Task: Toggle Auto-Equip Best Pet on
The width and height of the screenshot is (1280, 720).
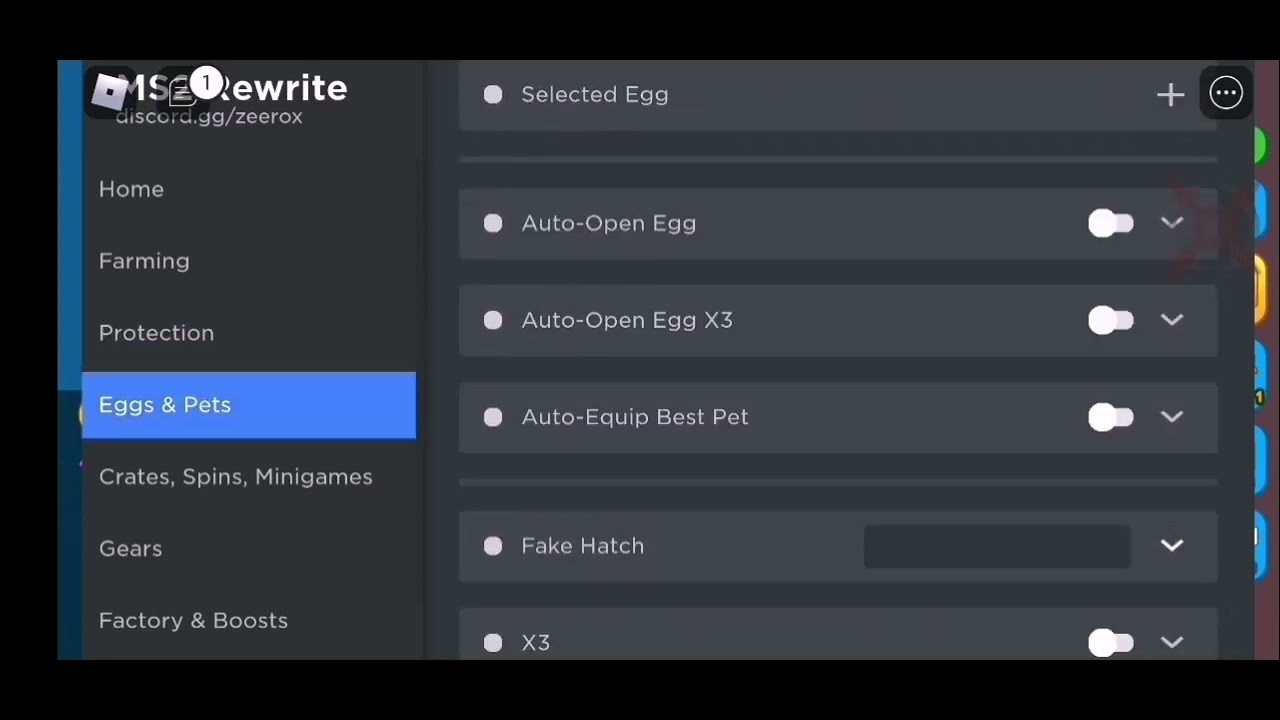Action: pos(1110,417)
